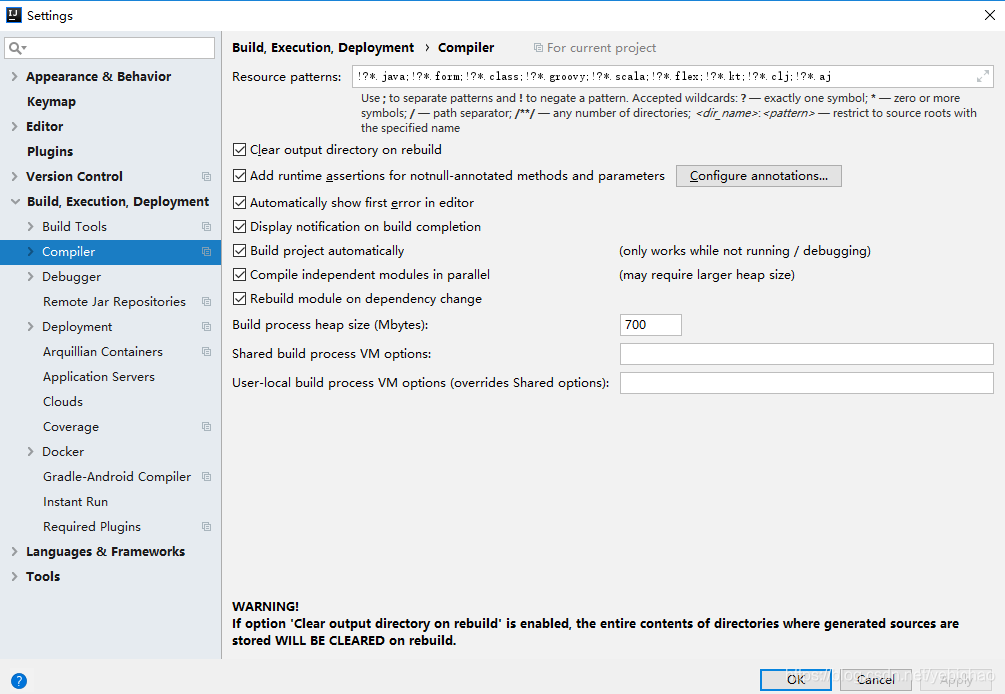The width and height of the screenshot is (1005, 694).
Task: Click Build, Execution, Deployment breadcrumb
Action: [x=323, y=47]
